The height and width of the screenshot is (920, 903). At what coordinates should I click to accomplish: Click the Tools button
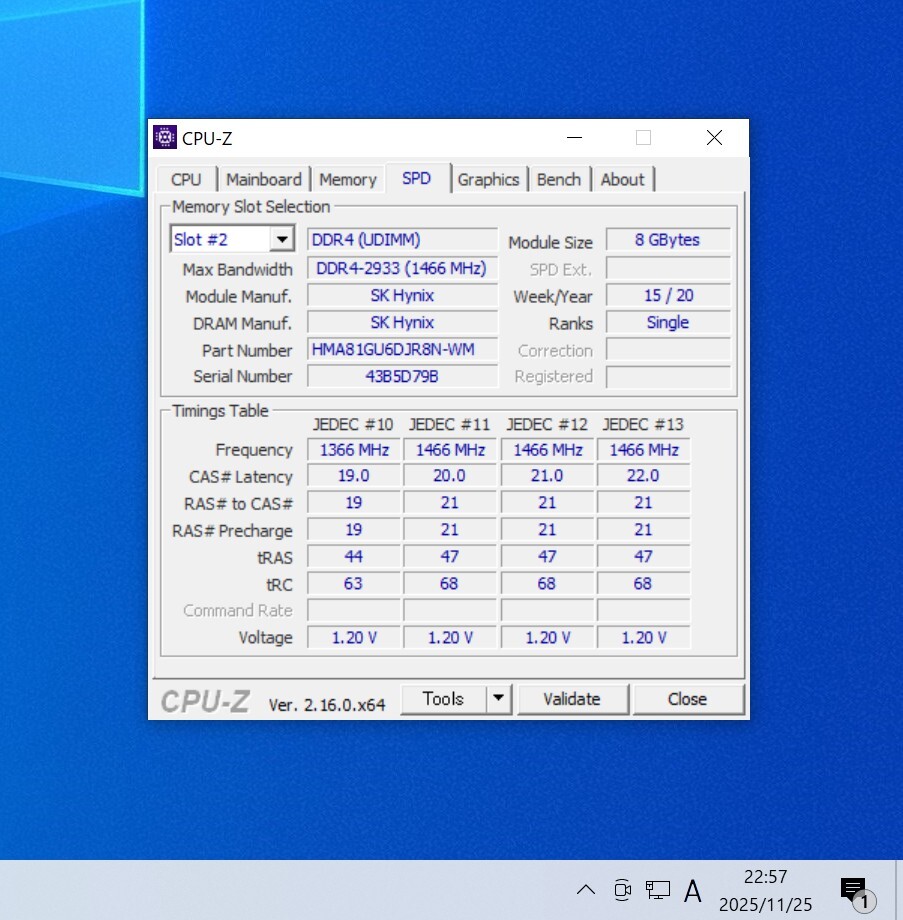pos(443,699)
